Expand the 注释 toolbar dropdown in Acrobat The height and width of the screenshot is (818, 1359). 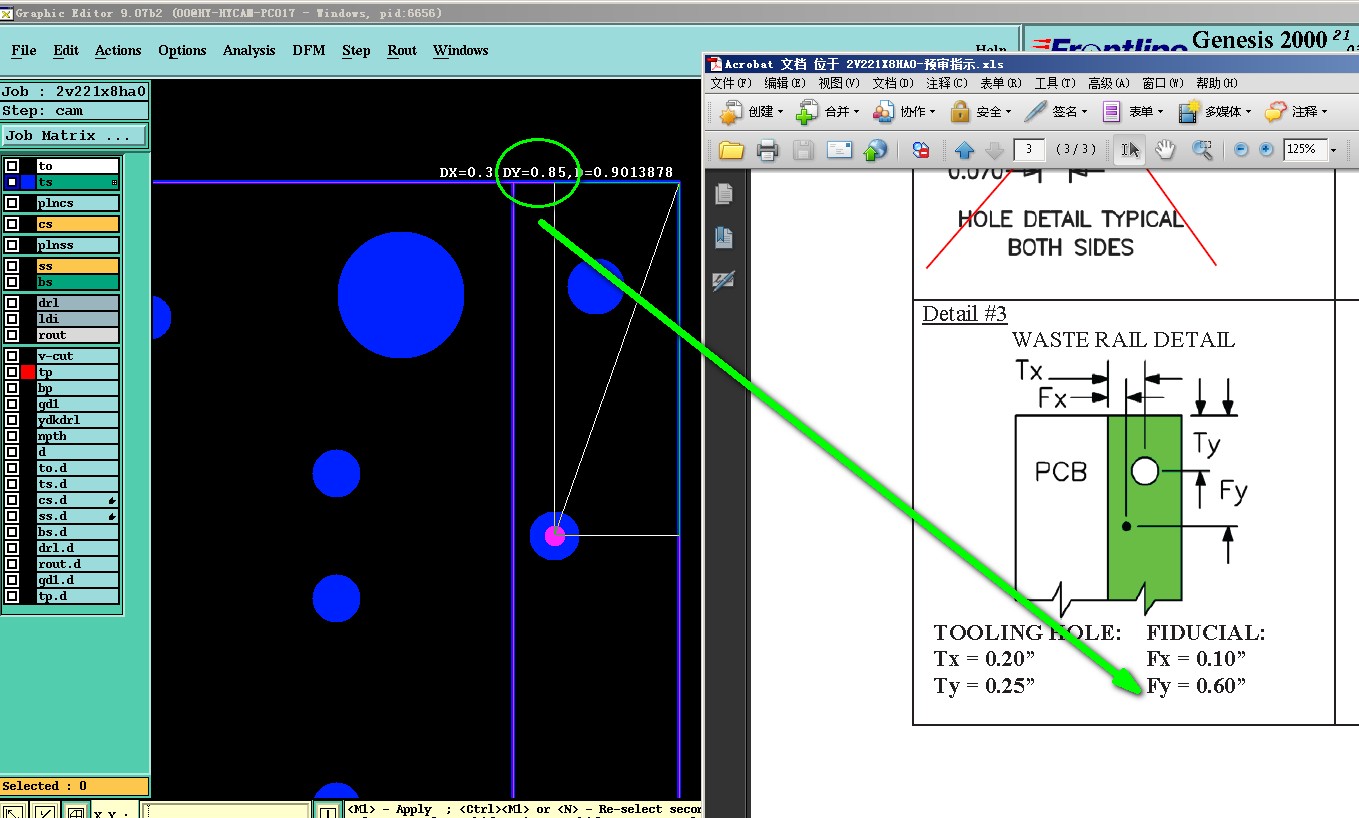1325,112
